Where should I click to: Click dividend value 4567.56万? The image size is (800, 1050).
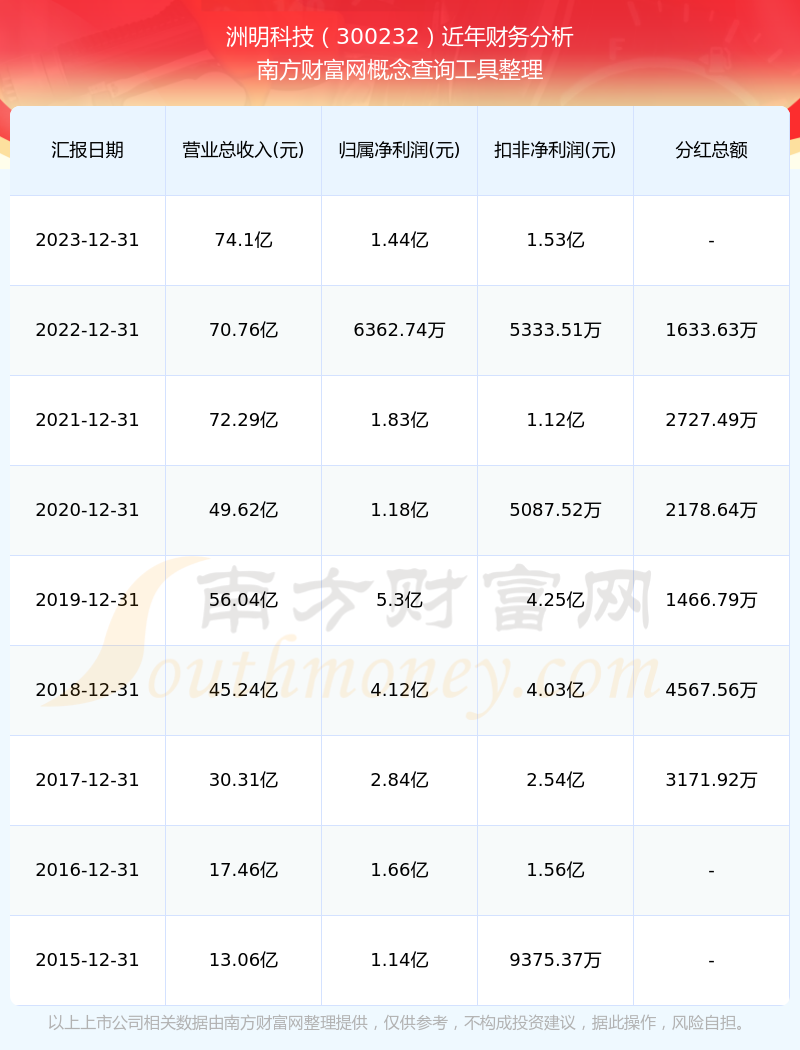coord(712,690)
